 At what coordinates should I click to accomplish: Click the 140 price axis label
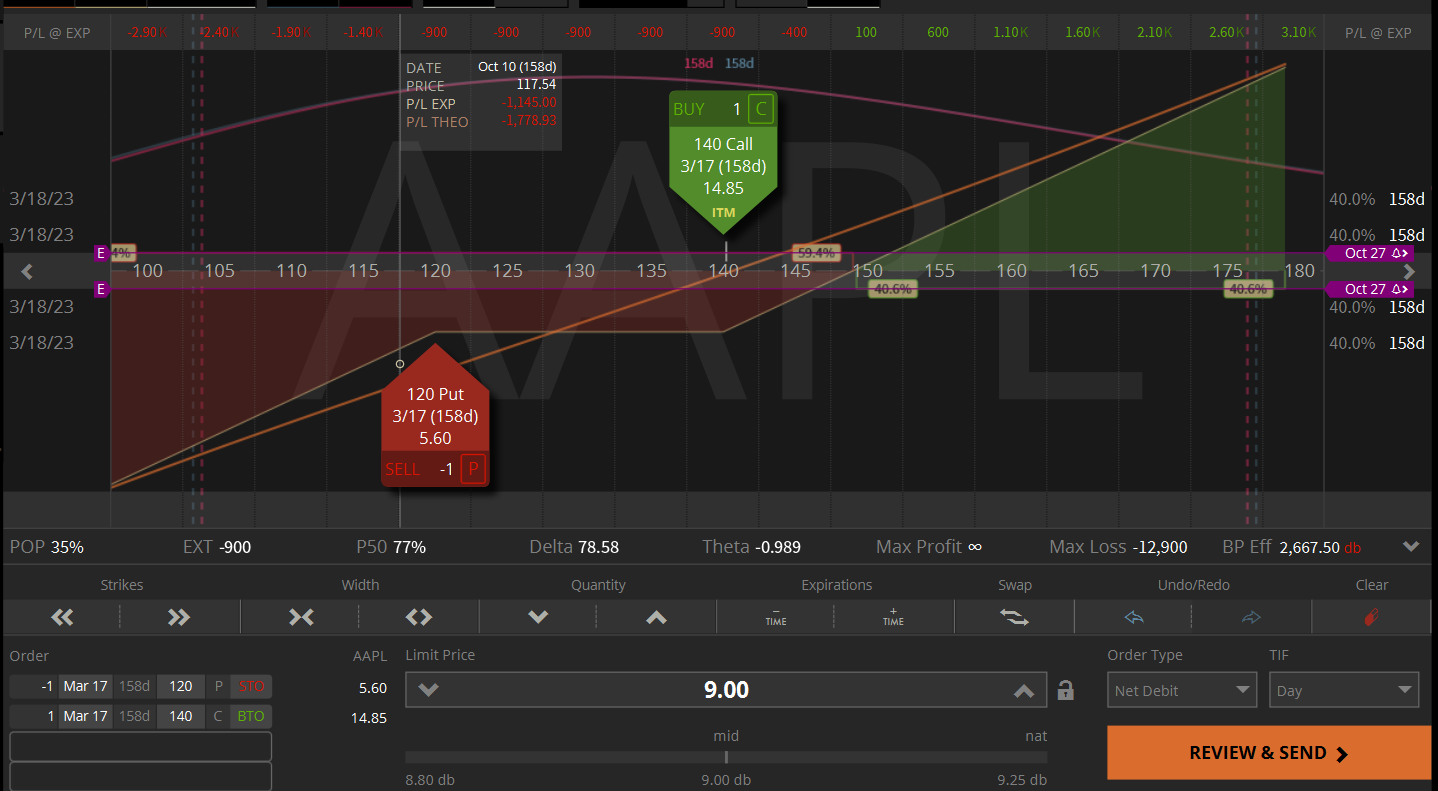[x=723, y=271]
